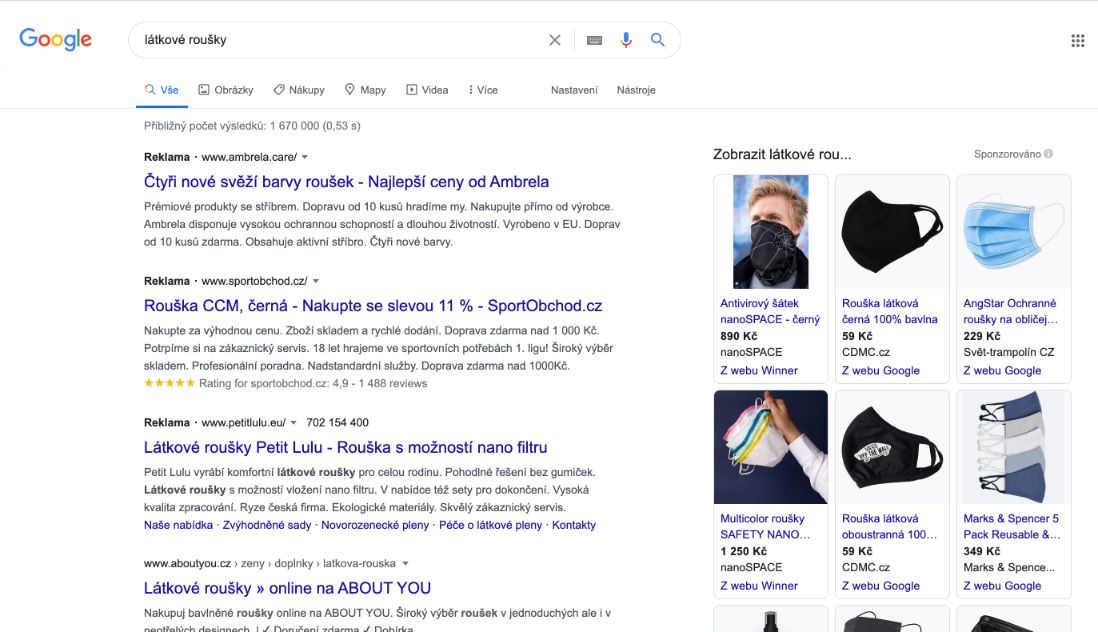Viewport: 1098px width, 632px height.
Task: Click Antivirový šátek nanoSPACE - černý title
Action: point(770,311)
